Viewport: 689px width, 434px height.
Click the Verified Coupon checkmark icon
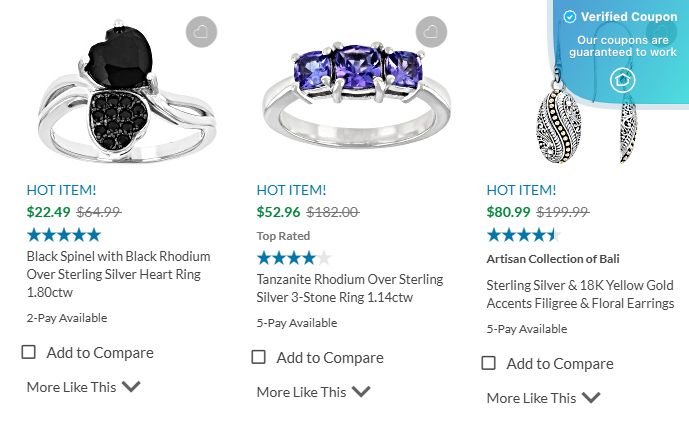point(569,17)
